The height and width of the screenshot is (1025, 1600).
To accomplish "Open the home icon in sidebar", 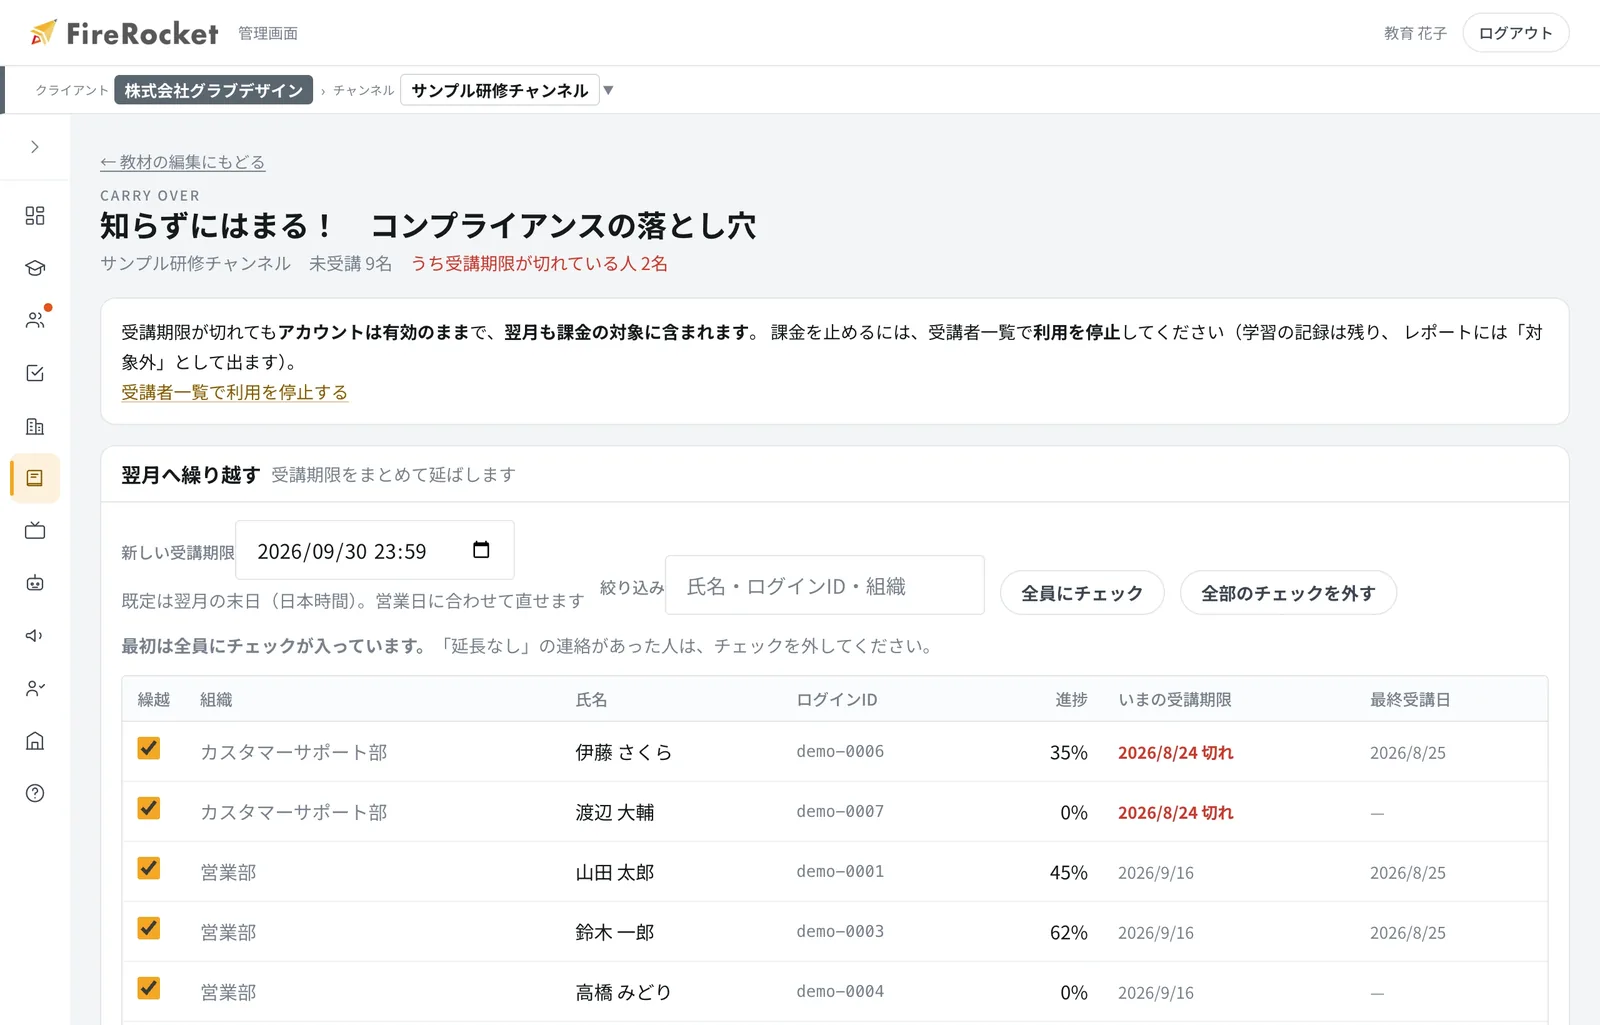I will point(35,741).
